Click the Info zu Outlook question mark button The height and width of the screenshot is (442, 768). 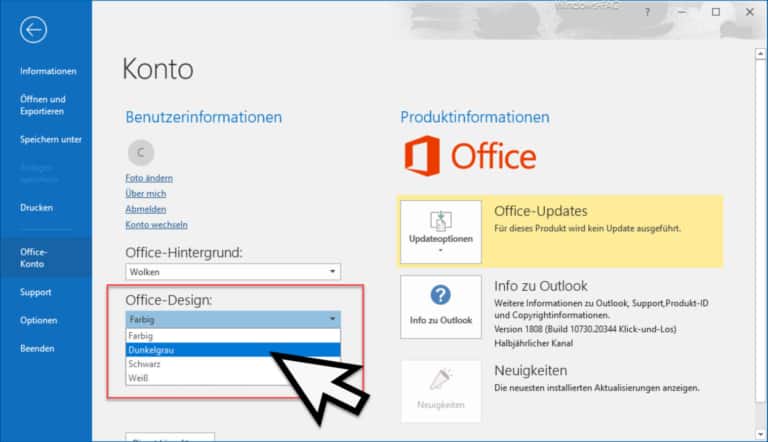coord(441,307)
